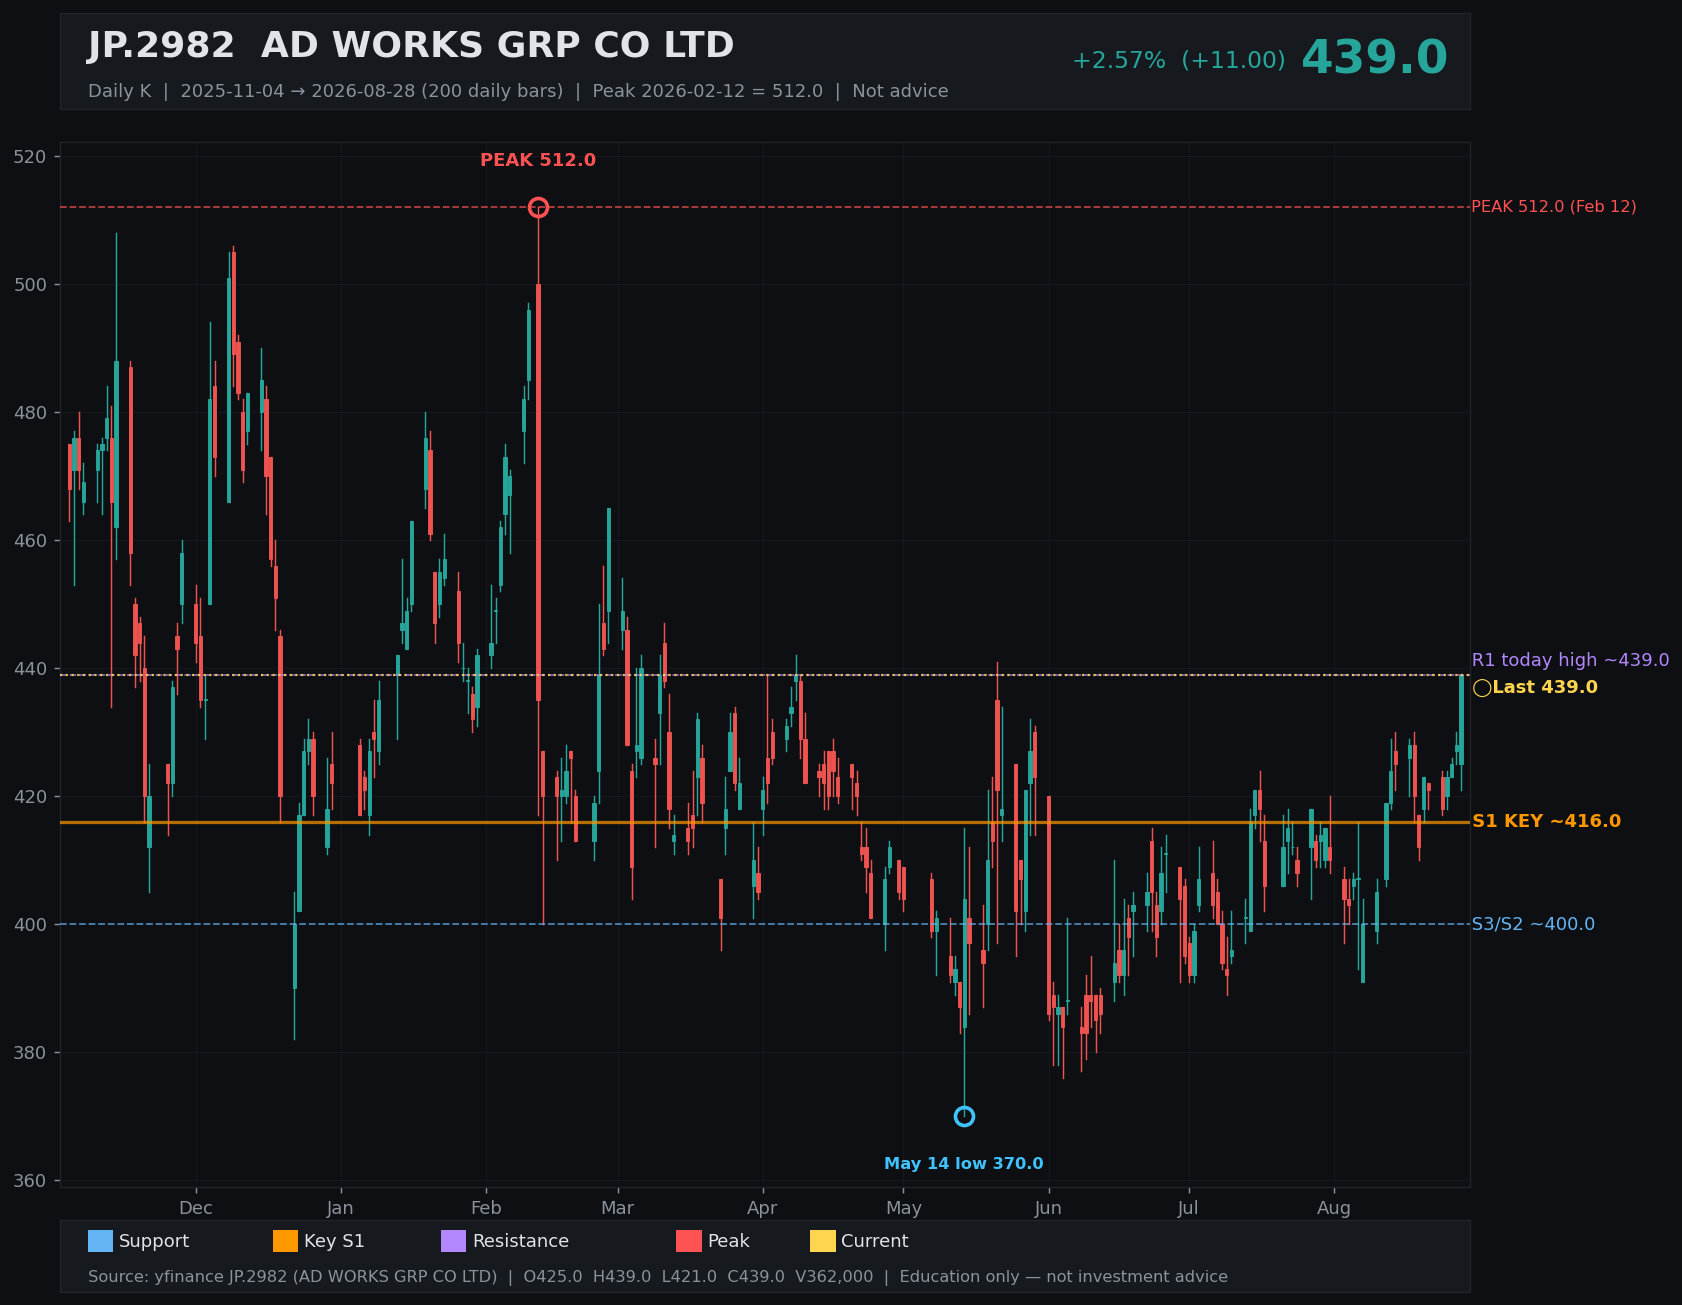Click the Mar date axis label
Viewport: 1682px width, 1305px height.
point(618,1208)
